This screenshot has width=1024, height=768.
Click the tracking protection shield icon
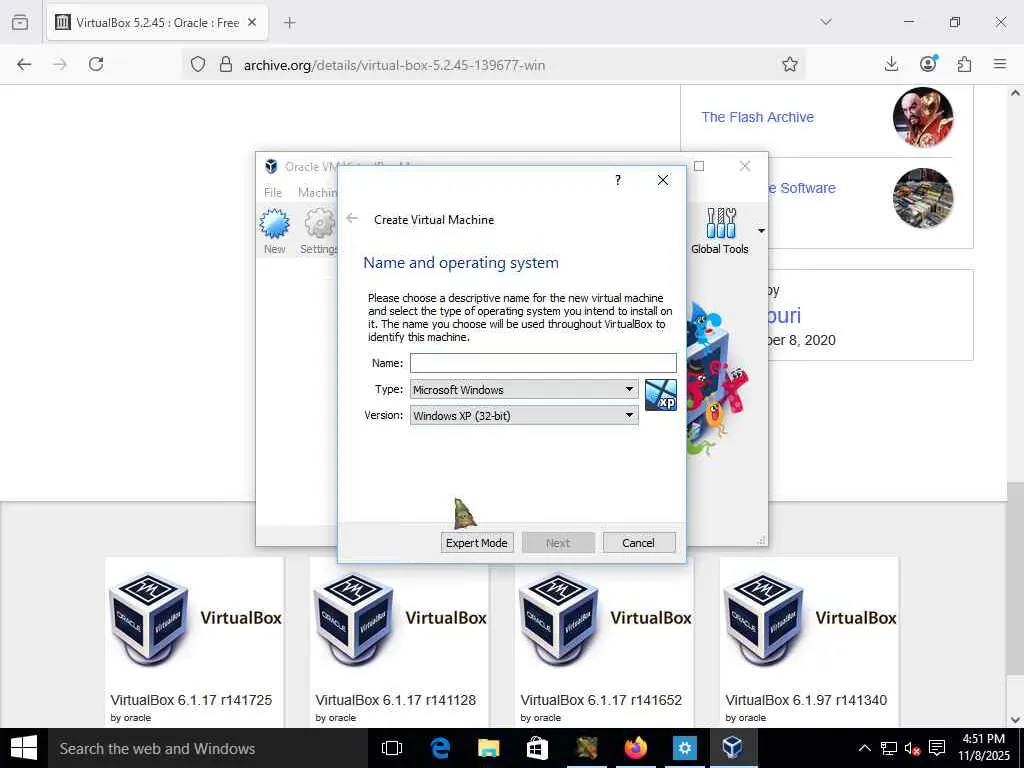click(198, 64)
